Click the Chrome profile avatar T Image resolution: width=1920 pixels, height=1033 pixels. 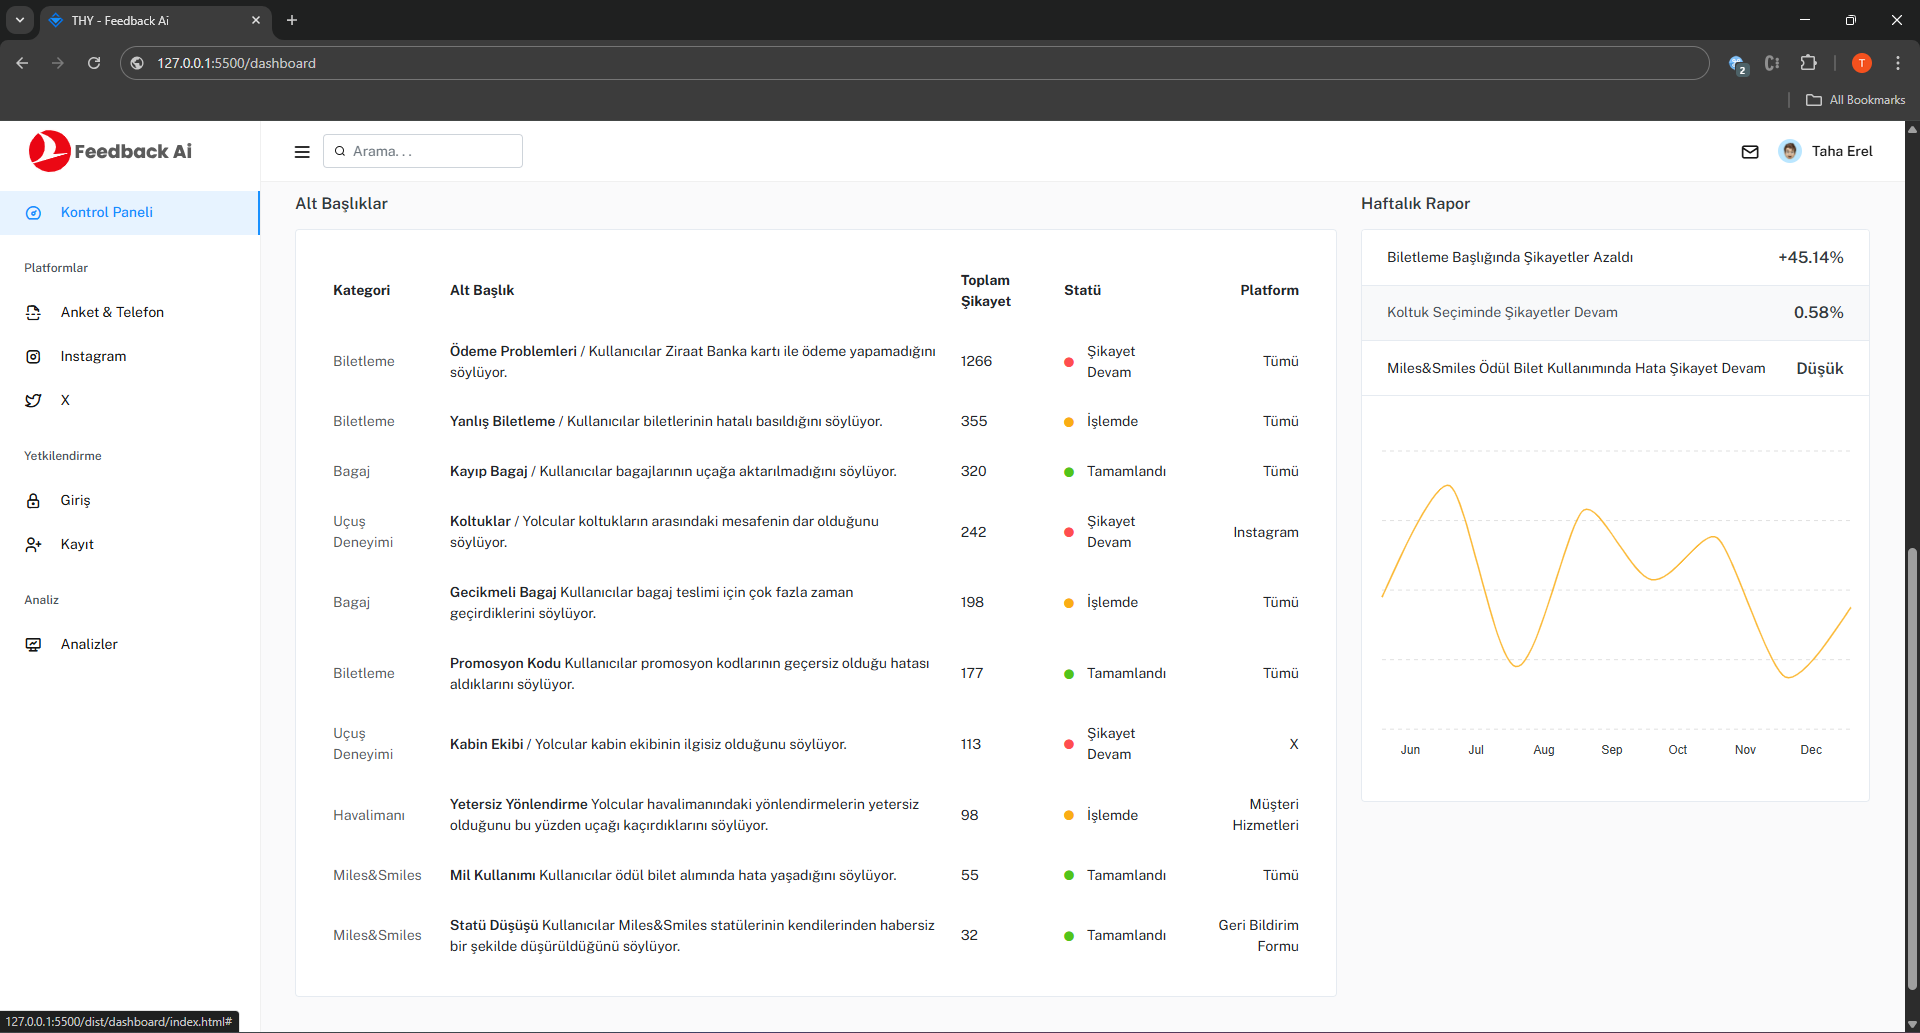pos(1862,63)
